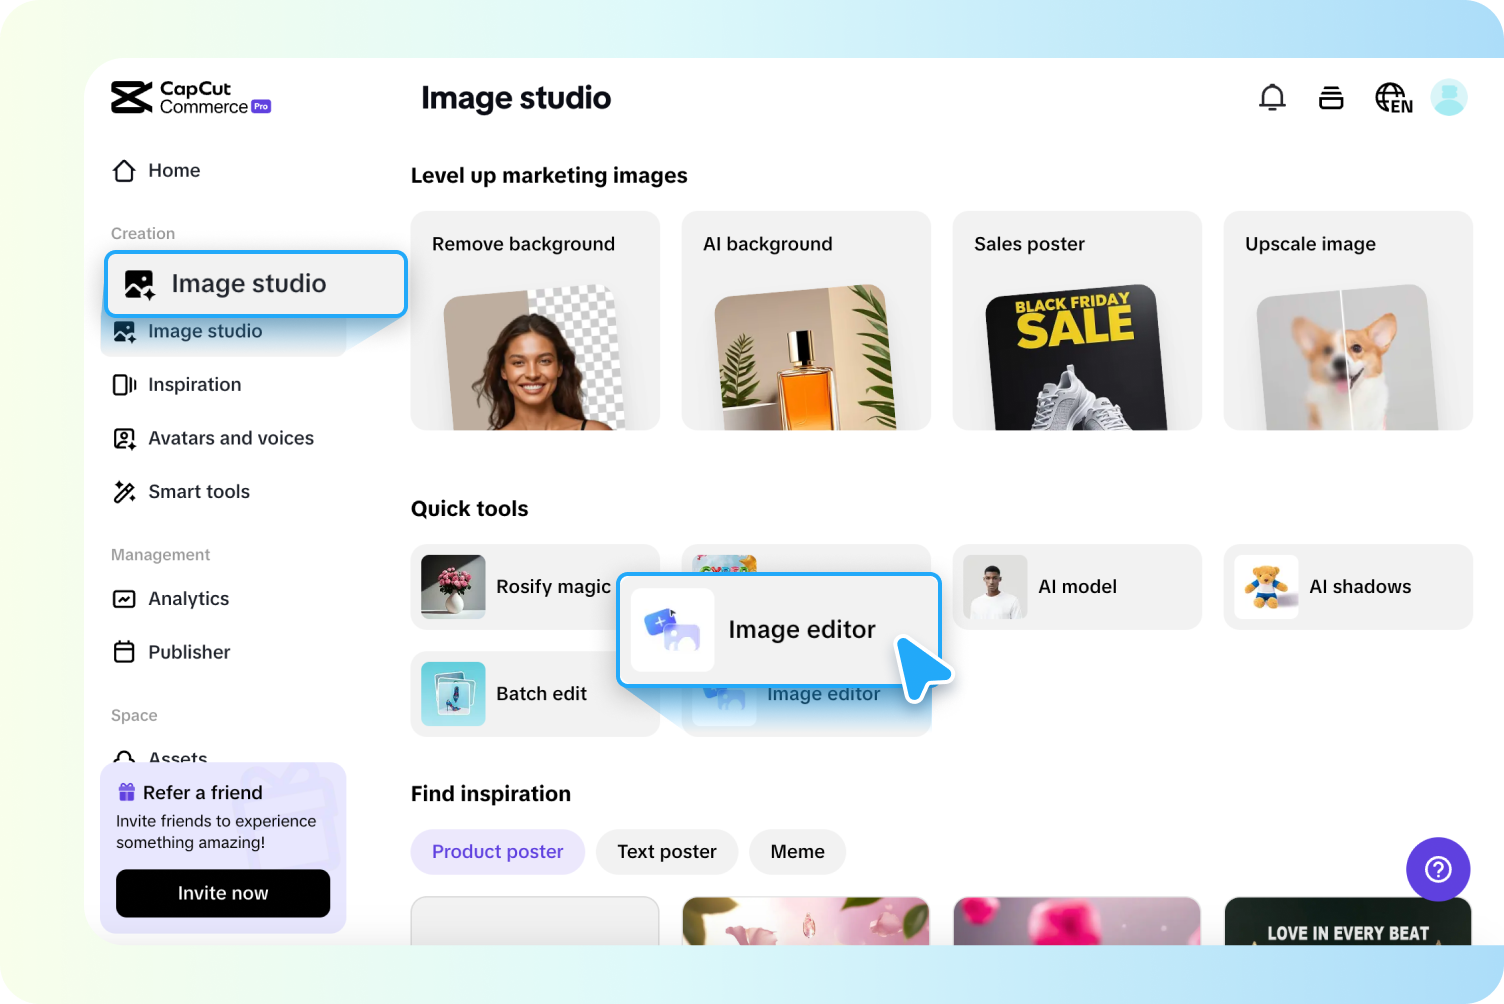The image size is (1504, 1004).
Task: Click the Refer a friend title
Action: [x=203, y=793]
